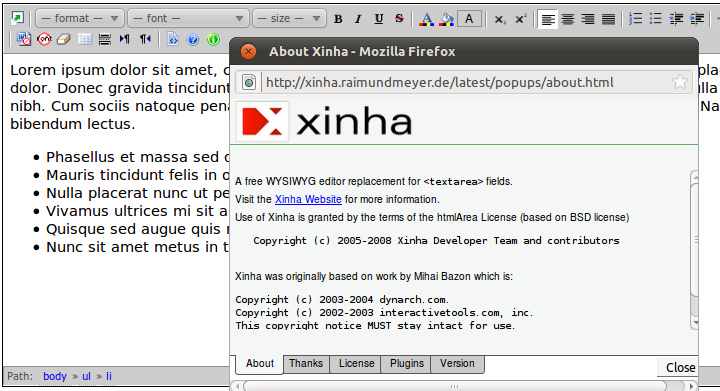Set right-to-left text direction

click(145, 39)
